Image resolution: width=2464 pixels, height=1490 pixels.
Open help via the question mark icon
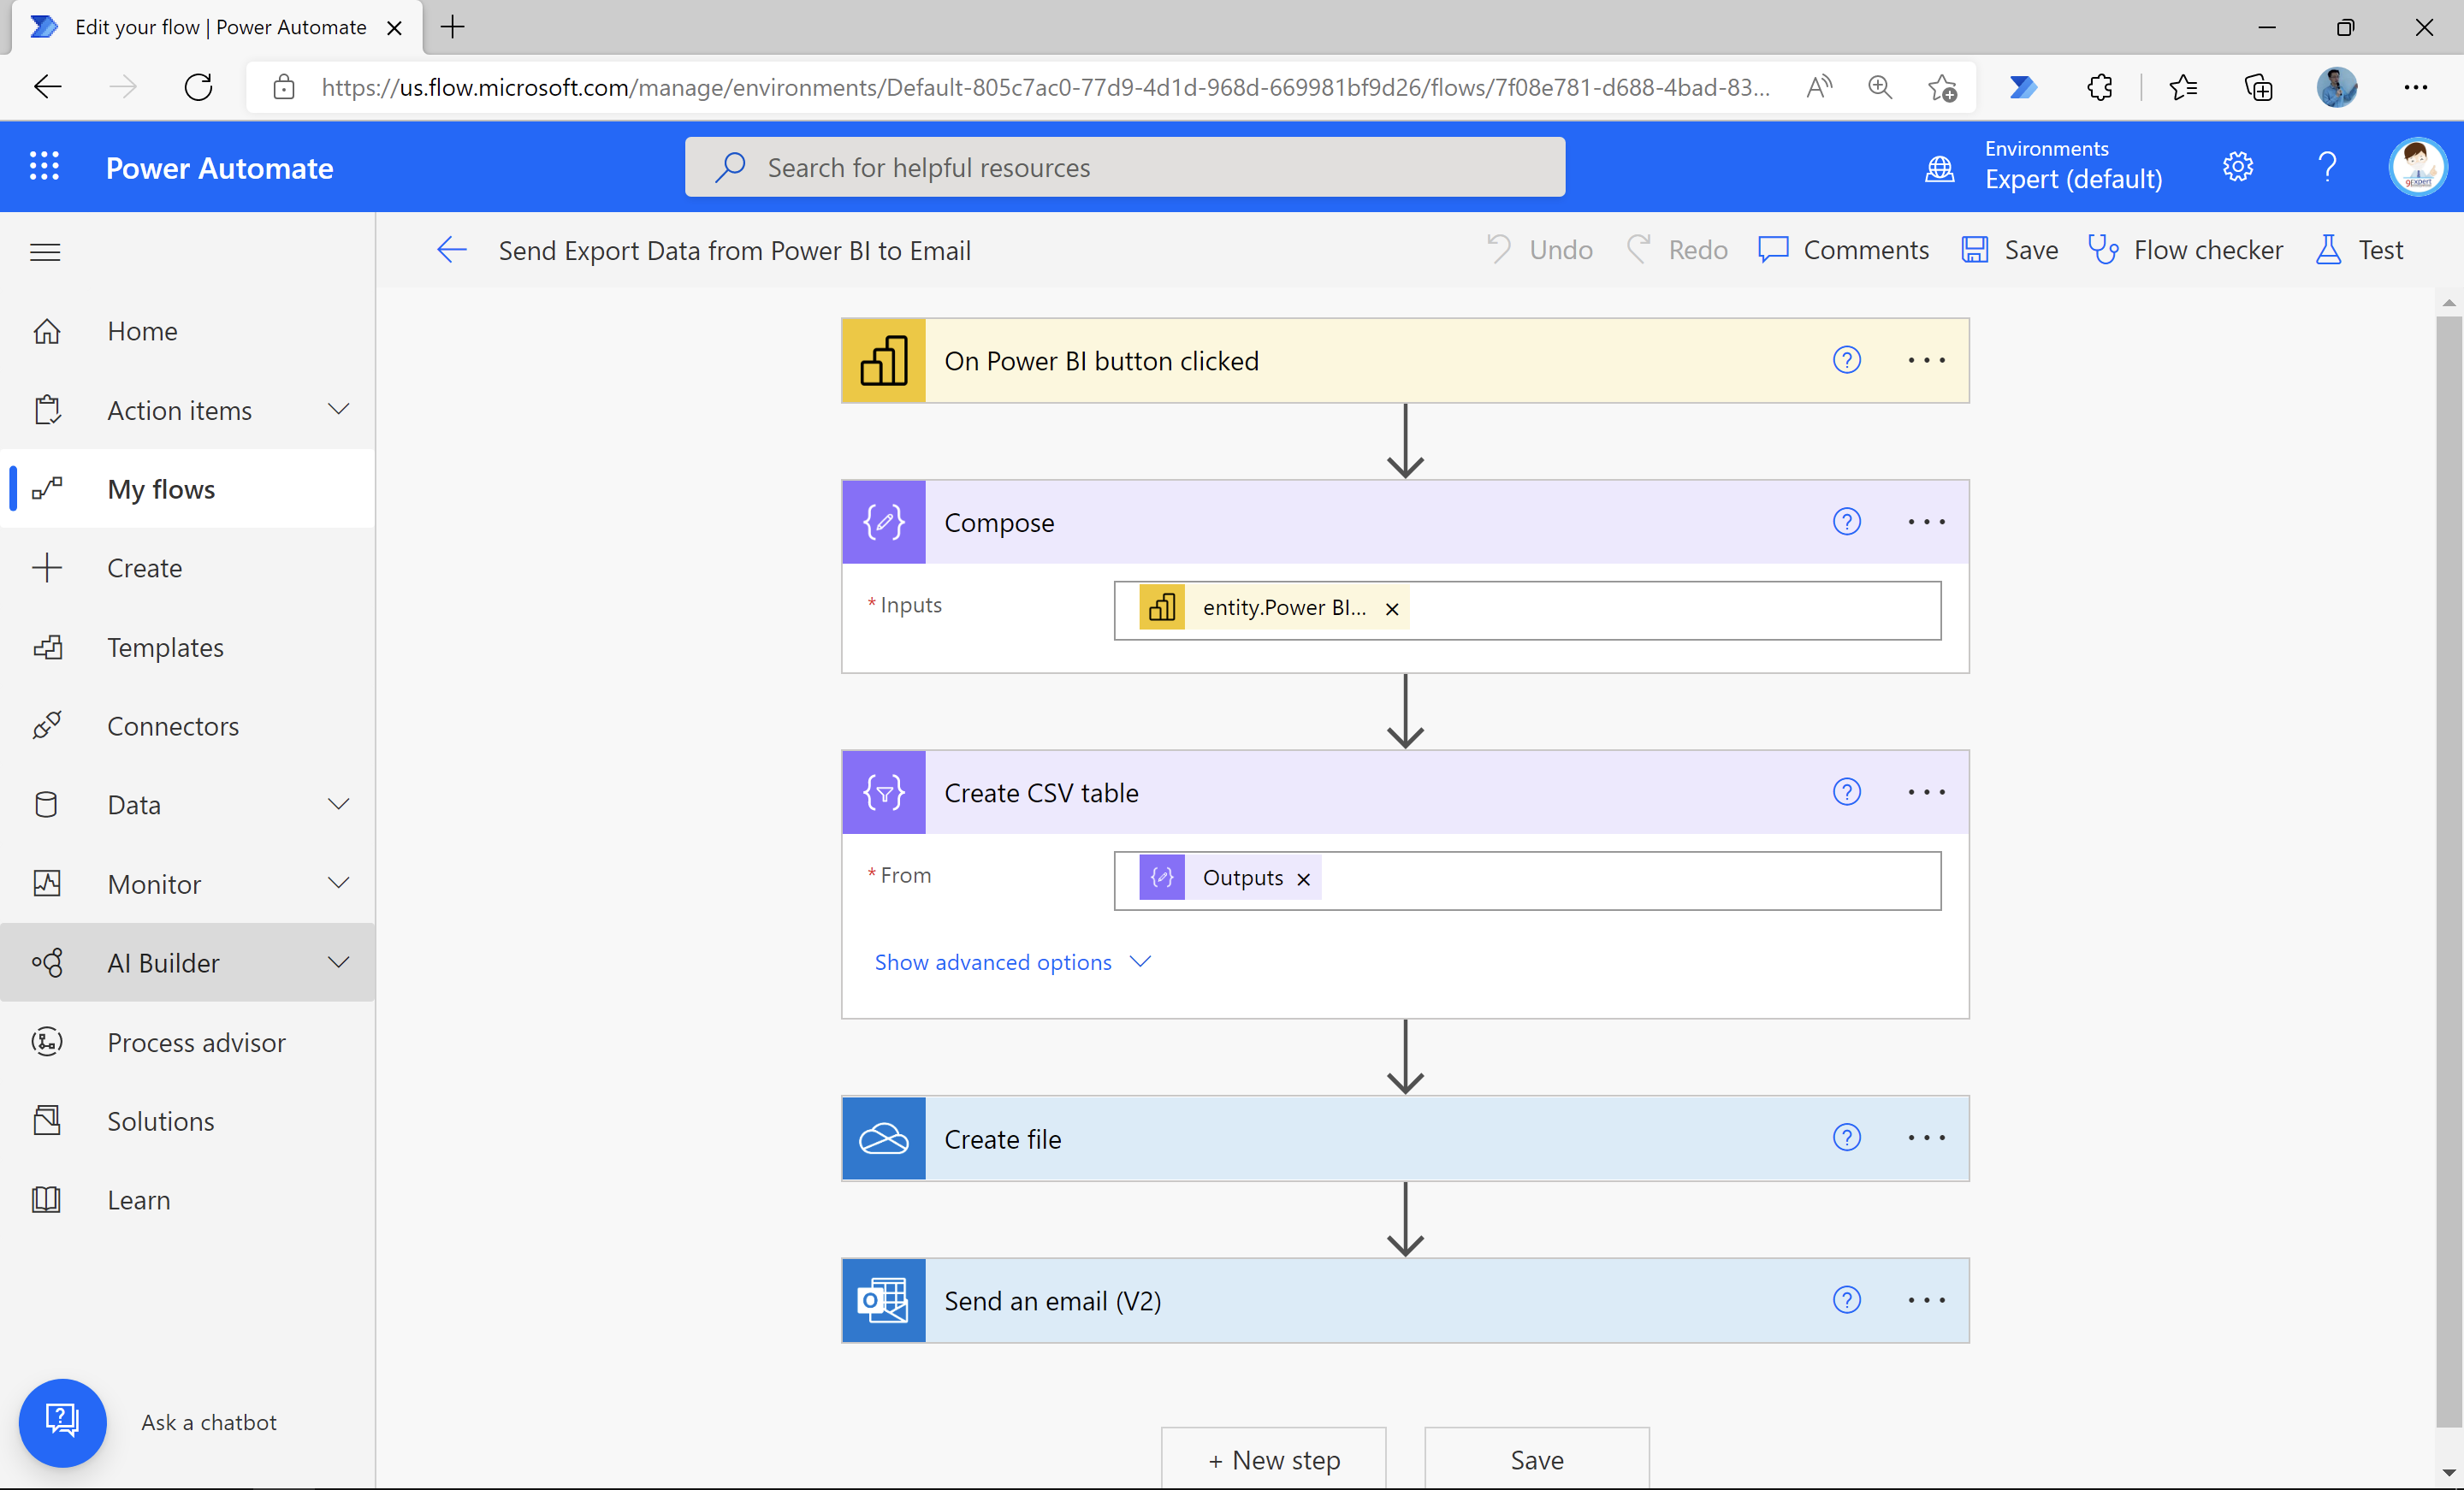click(x=2328, y=166)
